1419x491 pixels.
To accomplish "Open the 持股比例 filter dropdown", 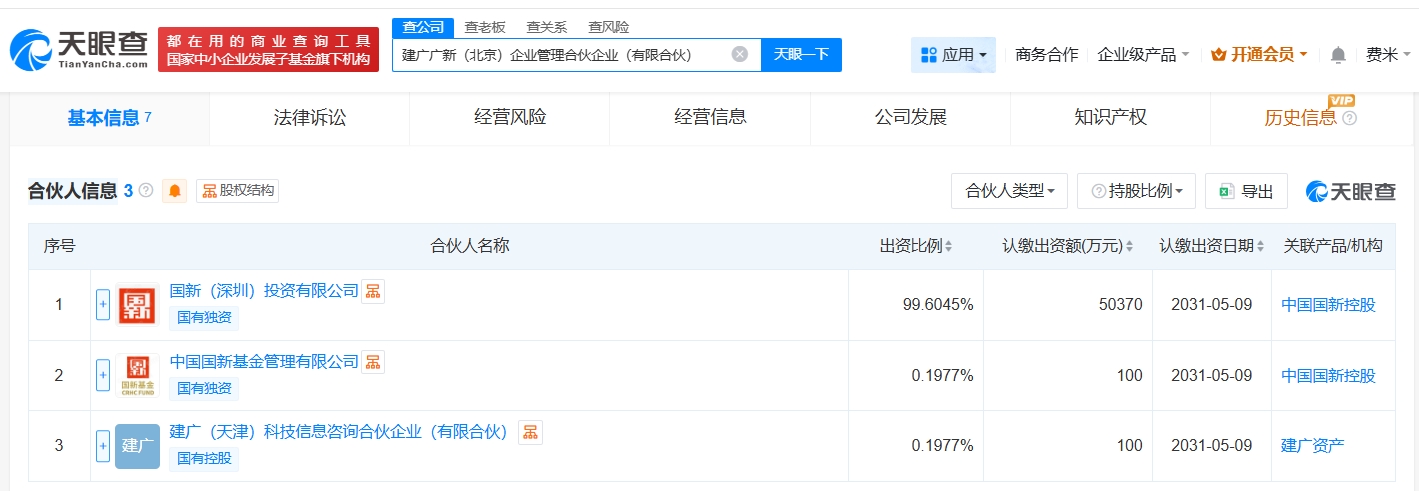I will [x=1137, y=191].
